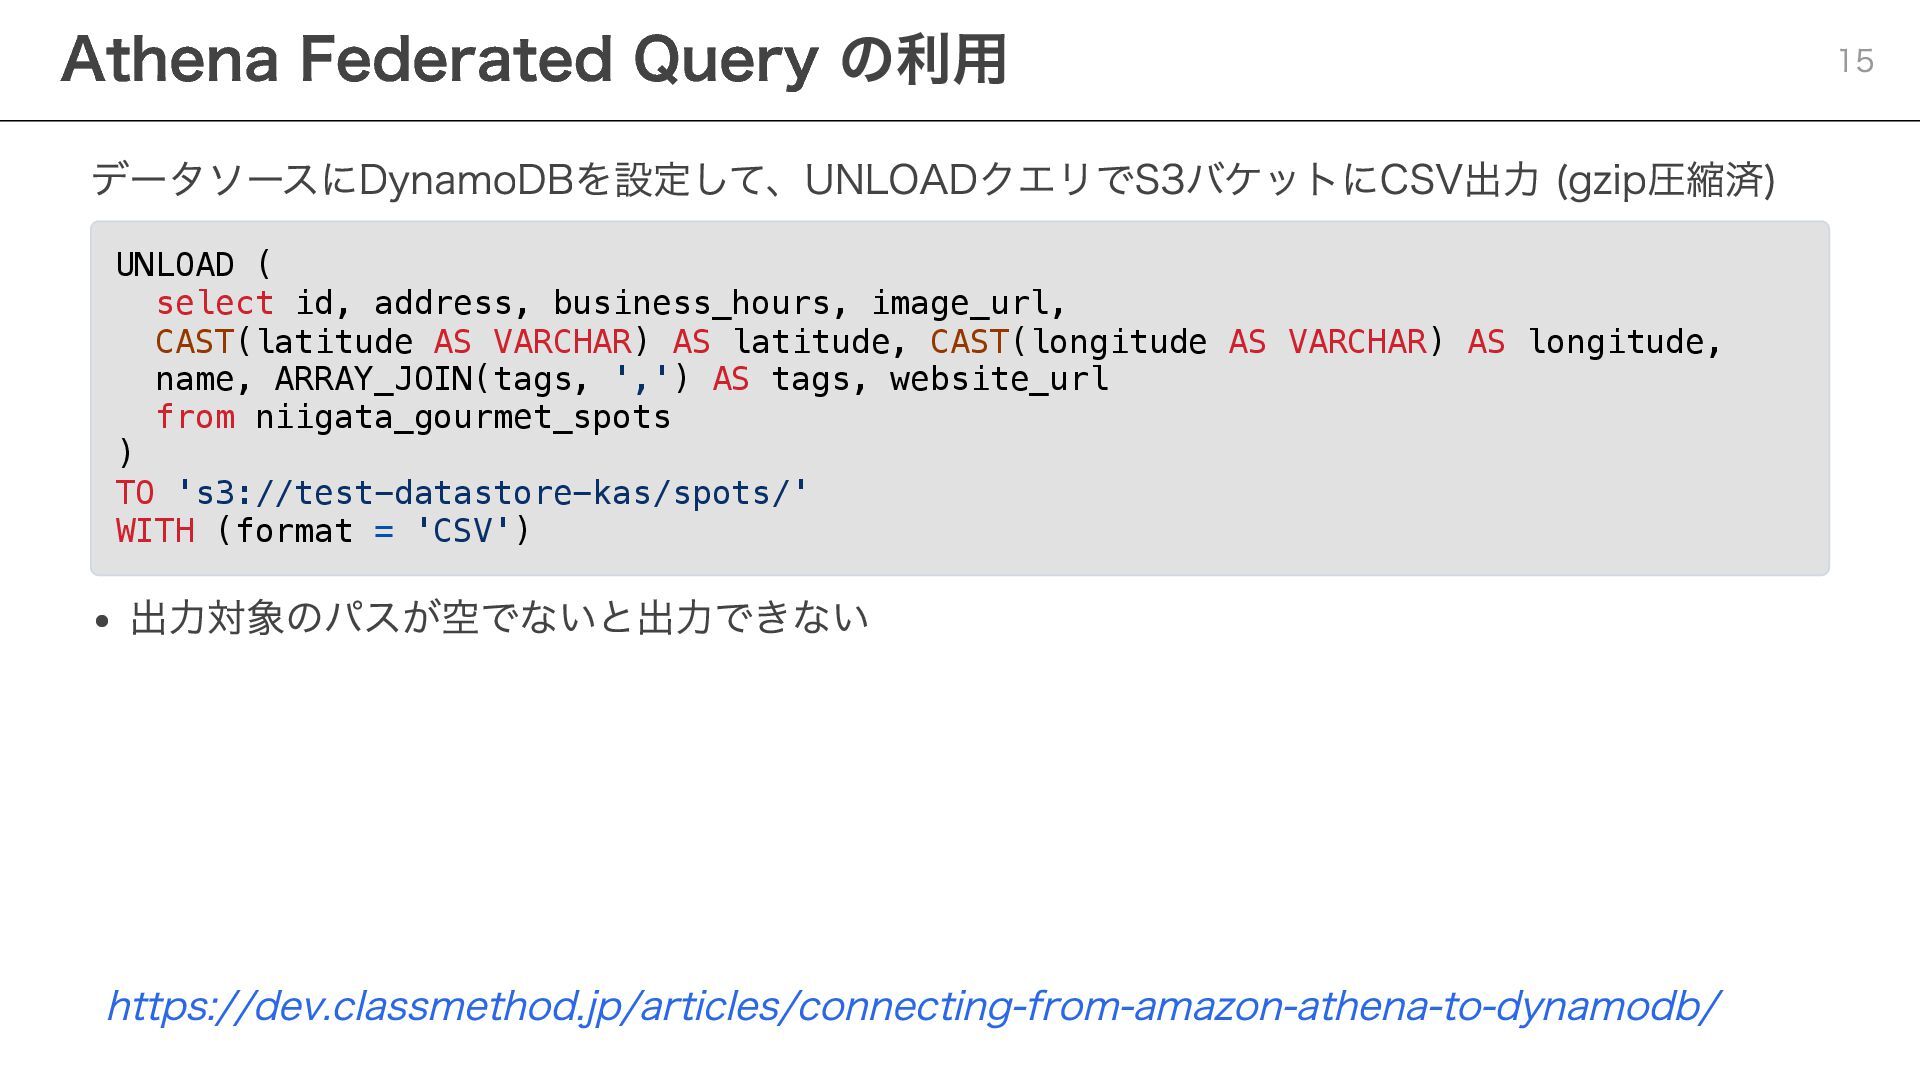Click the 'CSV' format string
Viewport: 1920px width, 1080px height.
click(x=462, y=531)
